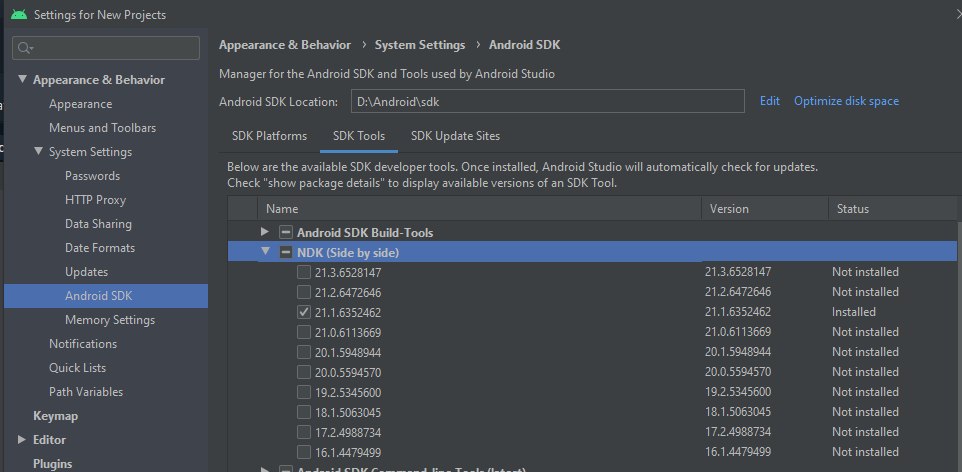Tick the NDK 21.2.6472646 checkbox
The image size is (962, 472).
pos(304,292)
